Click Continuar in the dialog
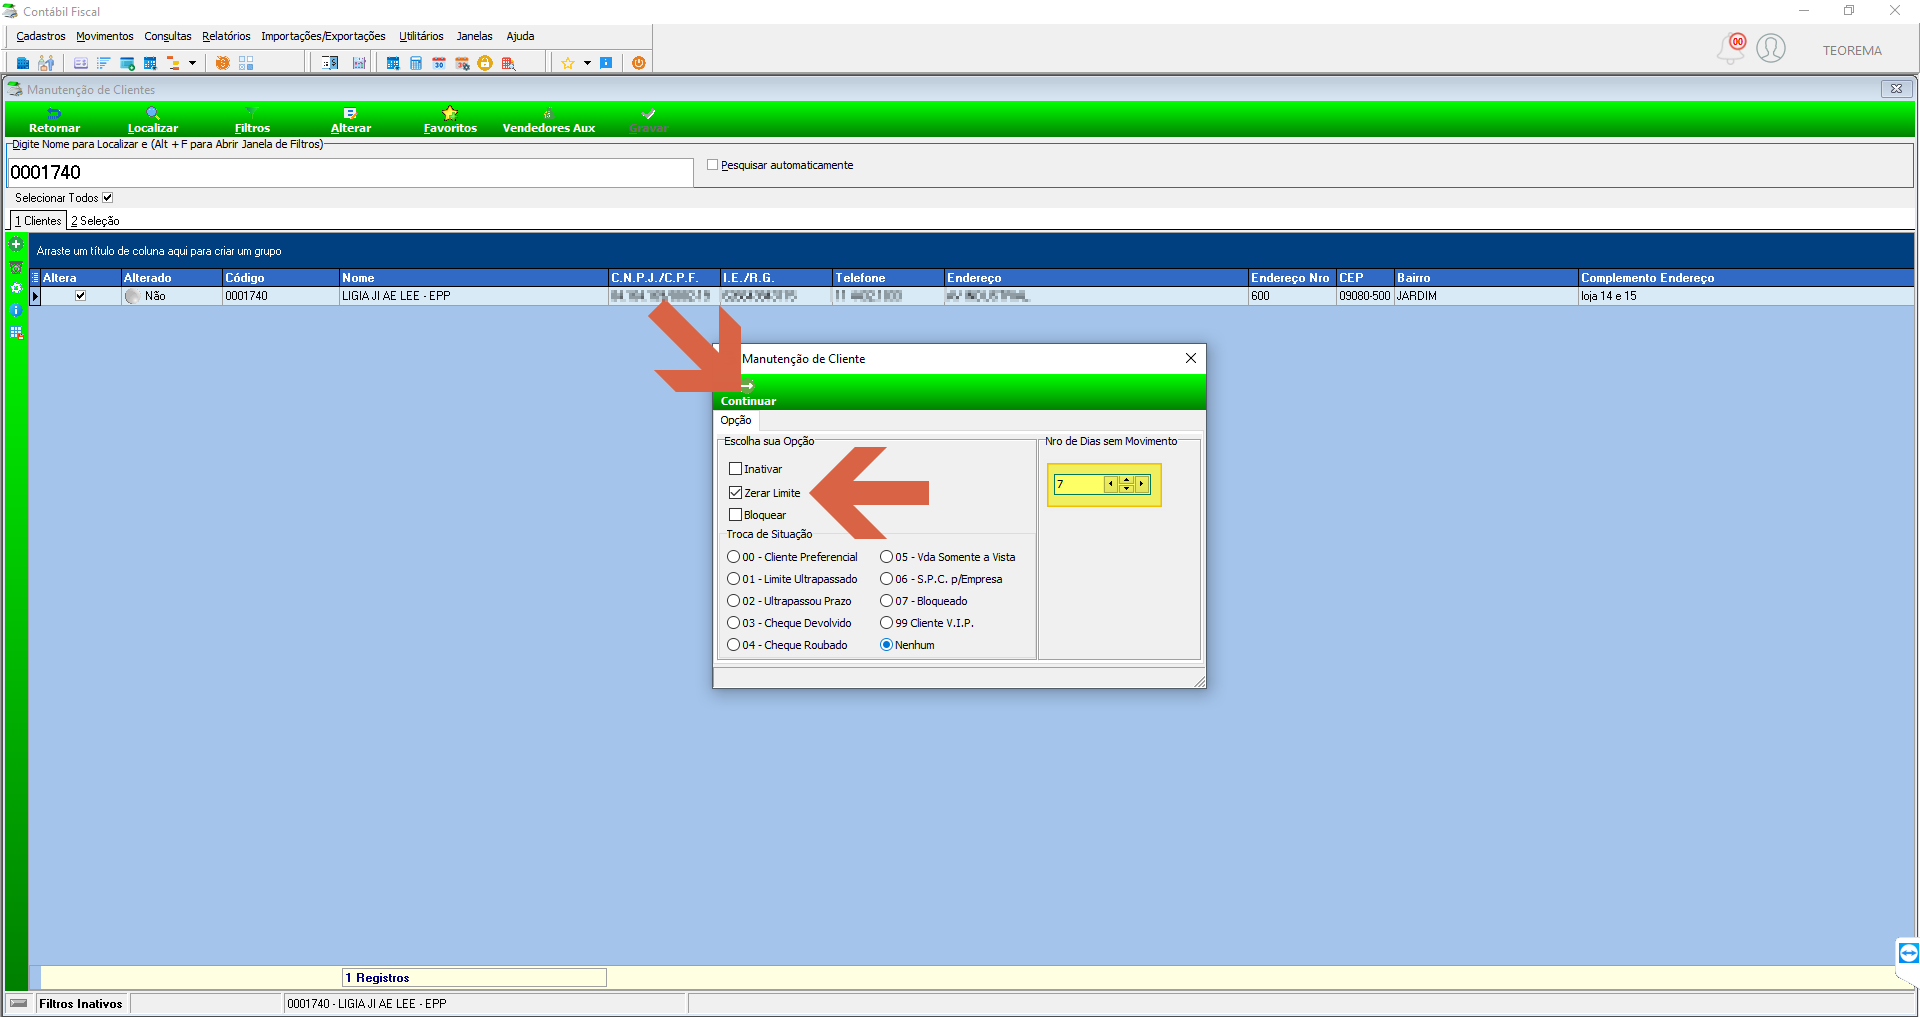This screenshot has width=1920, height=1017. click(748, 393)
